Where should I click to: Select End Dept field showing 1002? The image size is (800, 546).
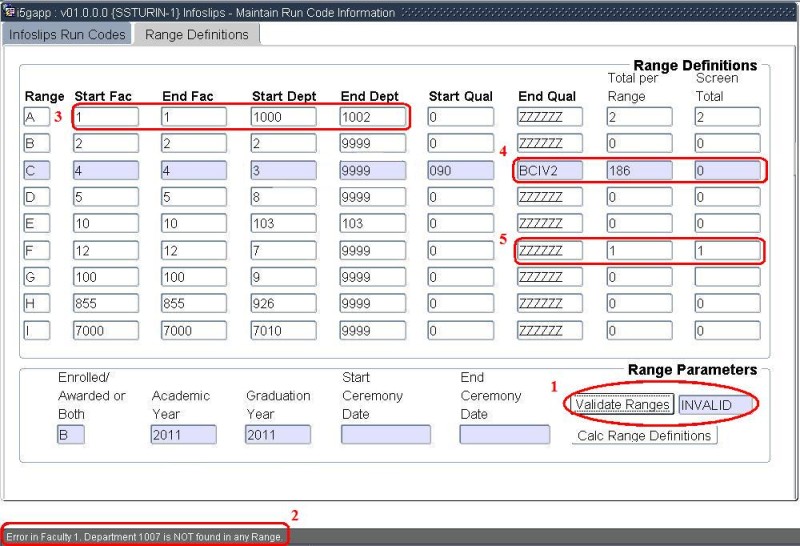click(x=372, y=117)
